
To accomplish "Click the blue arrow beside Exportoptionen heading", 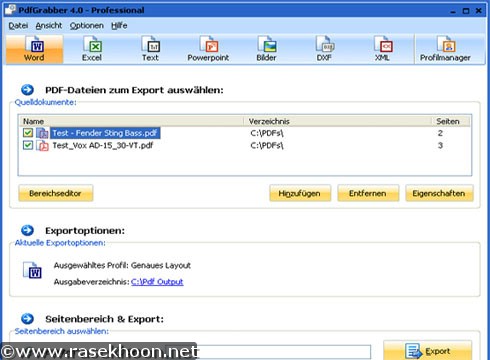I will click(x=27, y=230).
